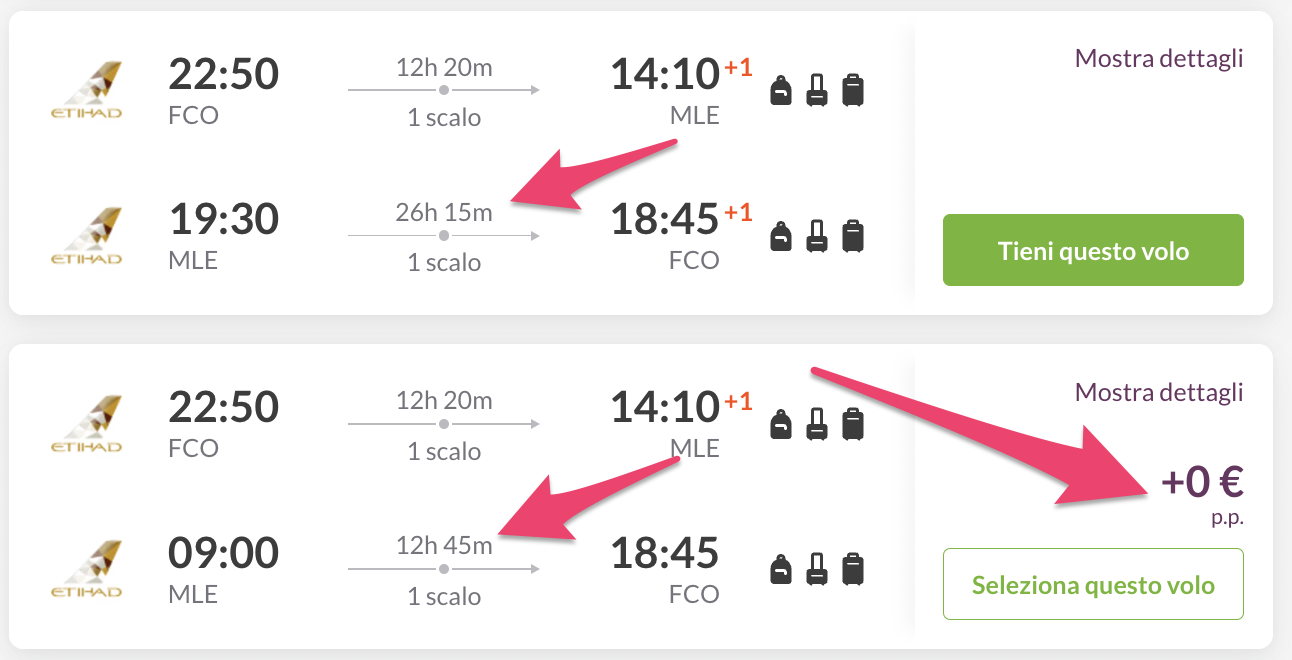This screenshot has width=1292, height=660.
Task: Click the backpack icon in first card's top row
Action: point(781,91)
